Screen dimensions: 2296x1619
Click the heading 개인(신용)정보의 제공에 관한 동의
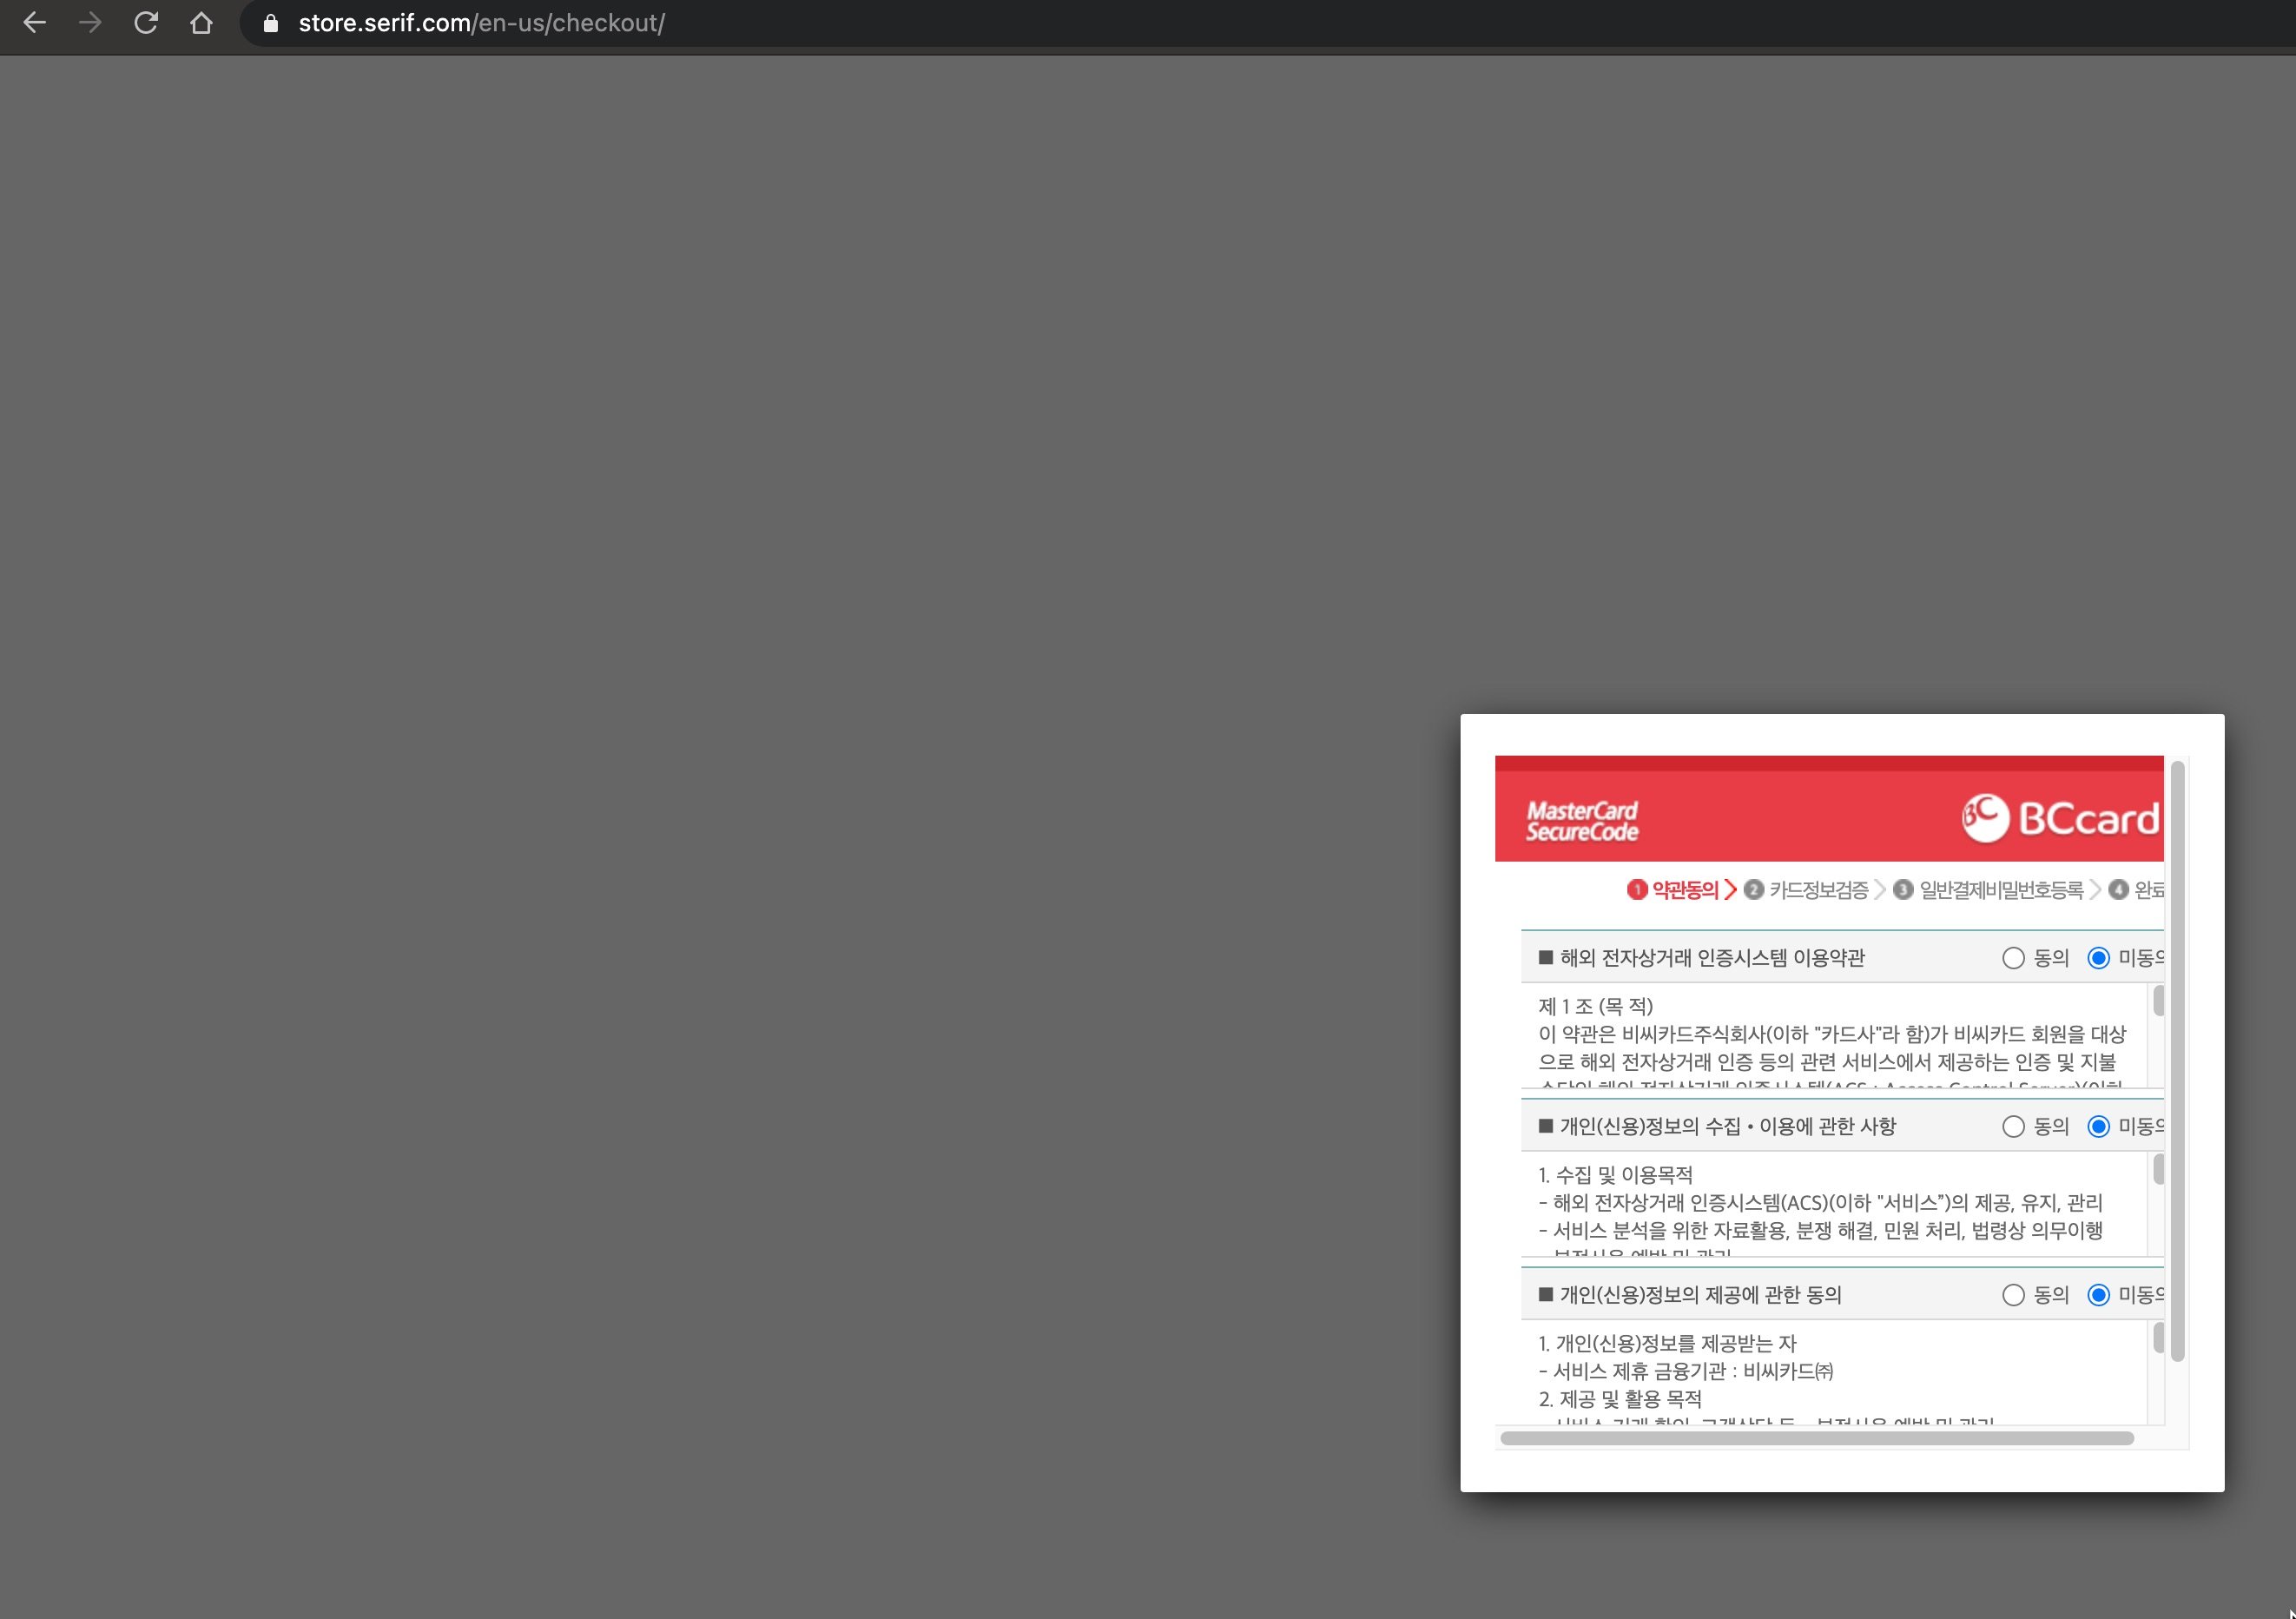(x=1701, y=1295)
